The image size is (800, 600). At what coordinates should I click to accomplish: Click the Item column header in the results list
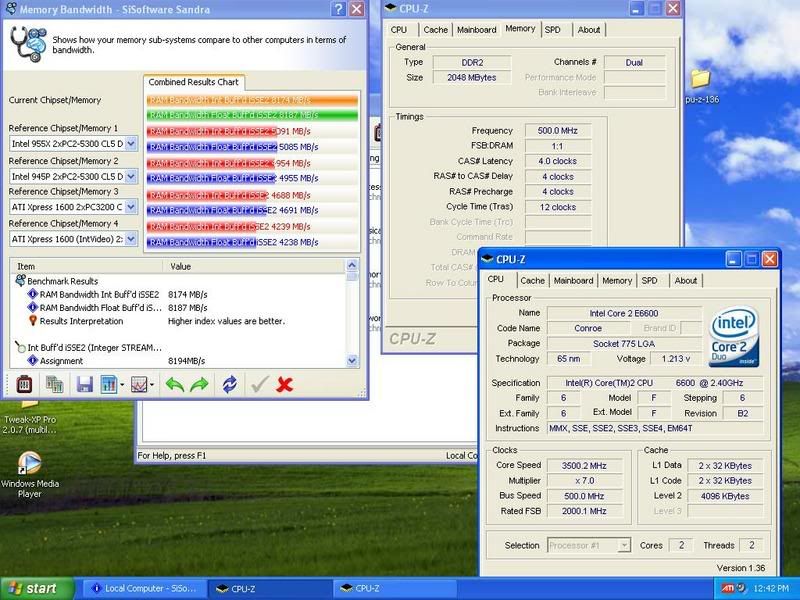point(86,266)
